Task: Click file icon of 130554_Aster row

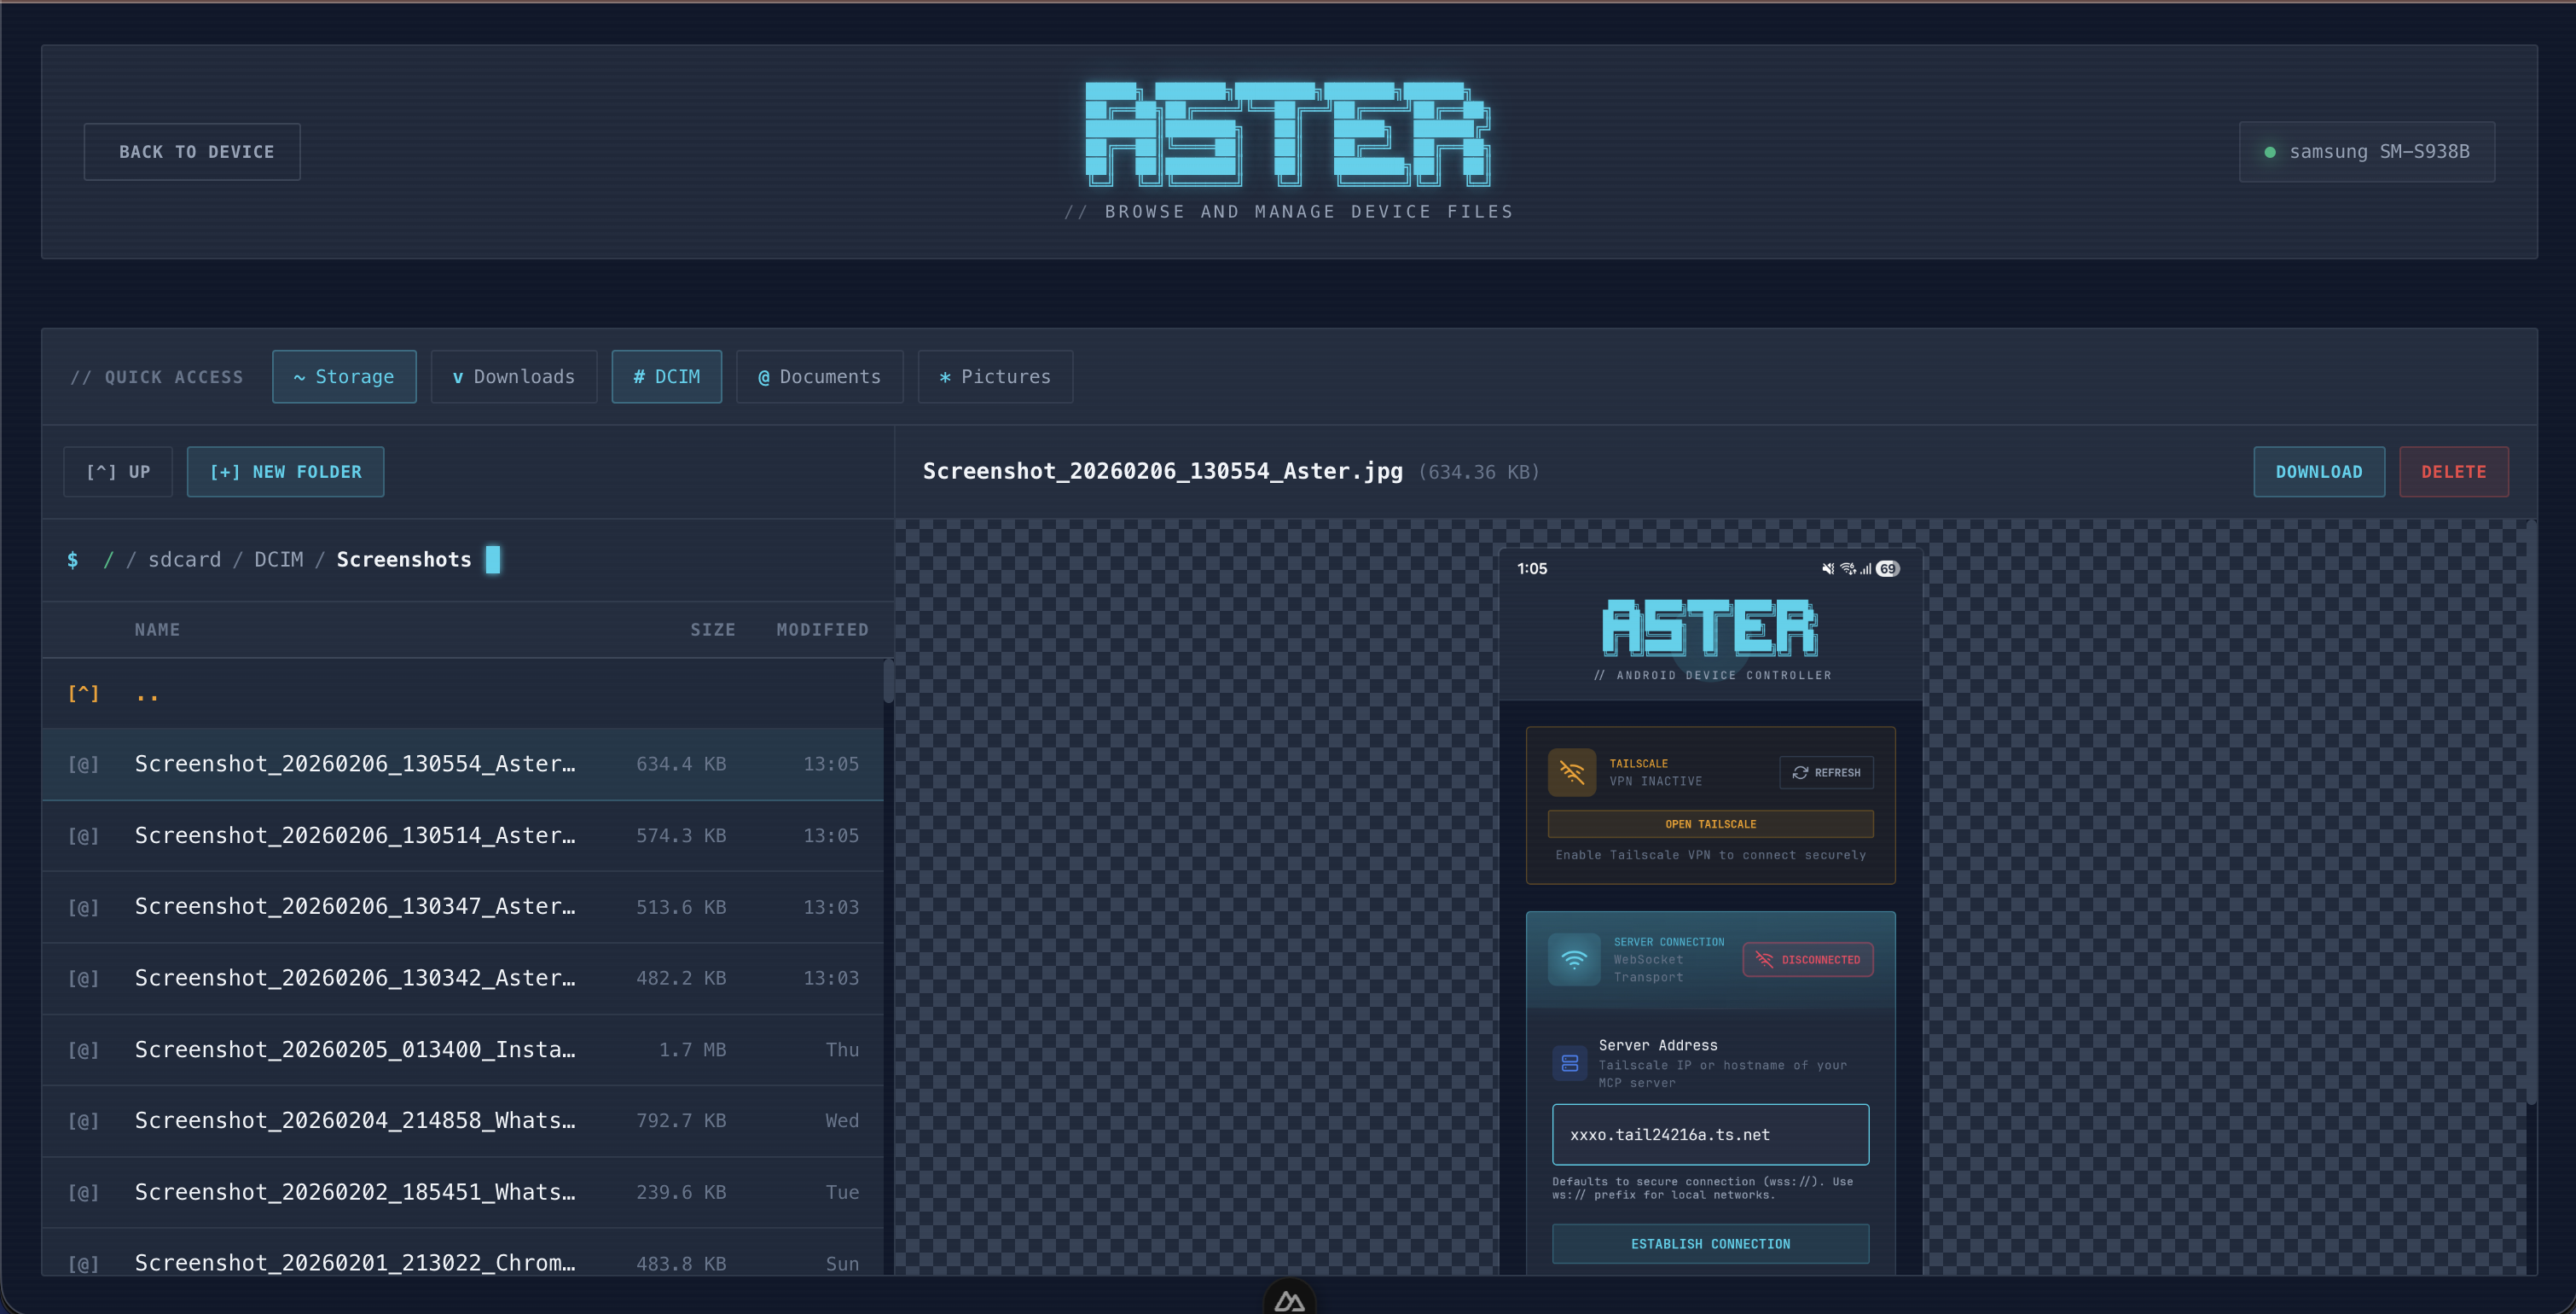Action: click(x=83, y=764)
